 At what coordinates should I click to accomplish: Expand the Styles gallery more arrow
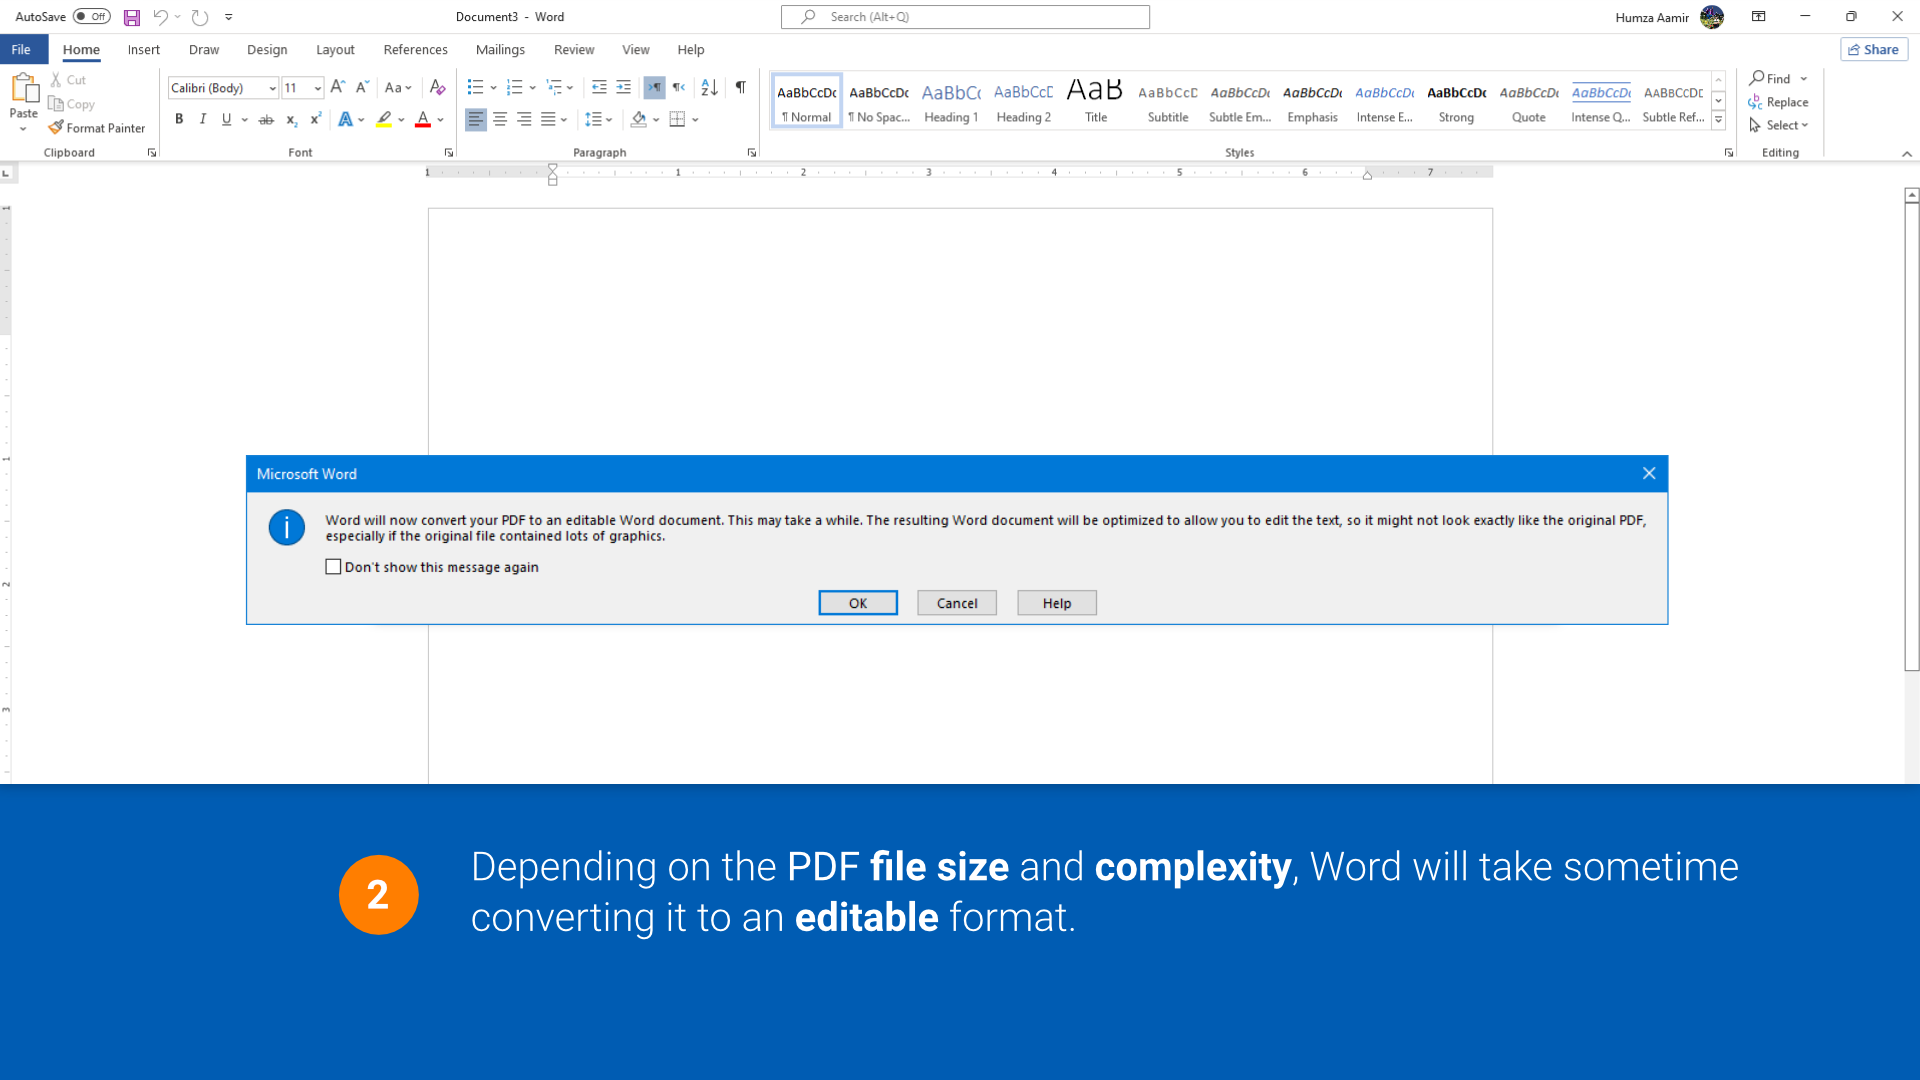pos(1718,120)
